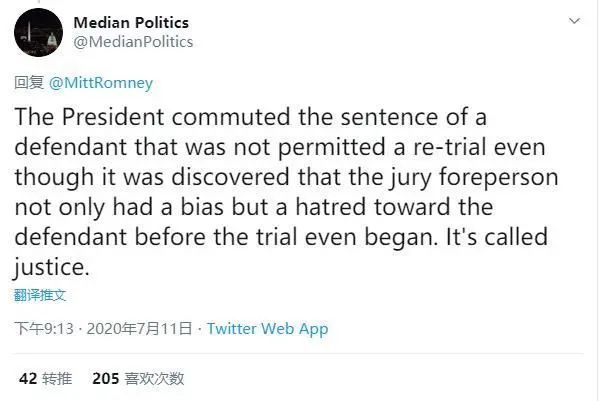The height and width of the screenshot is (401, 601).
Task: Open the Median Politics display name link
Action: pos(131,22)
